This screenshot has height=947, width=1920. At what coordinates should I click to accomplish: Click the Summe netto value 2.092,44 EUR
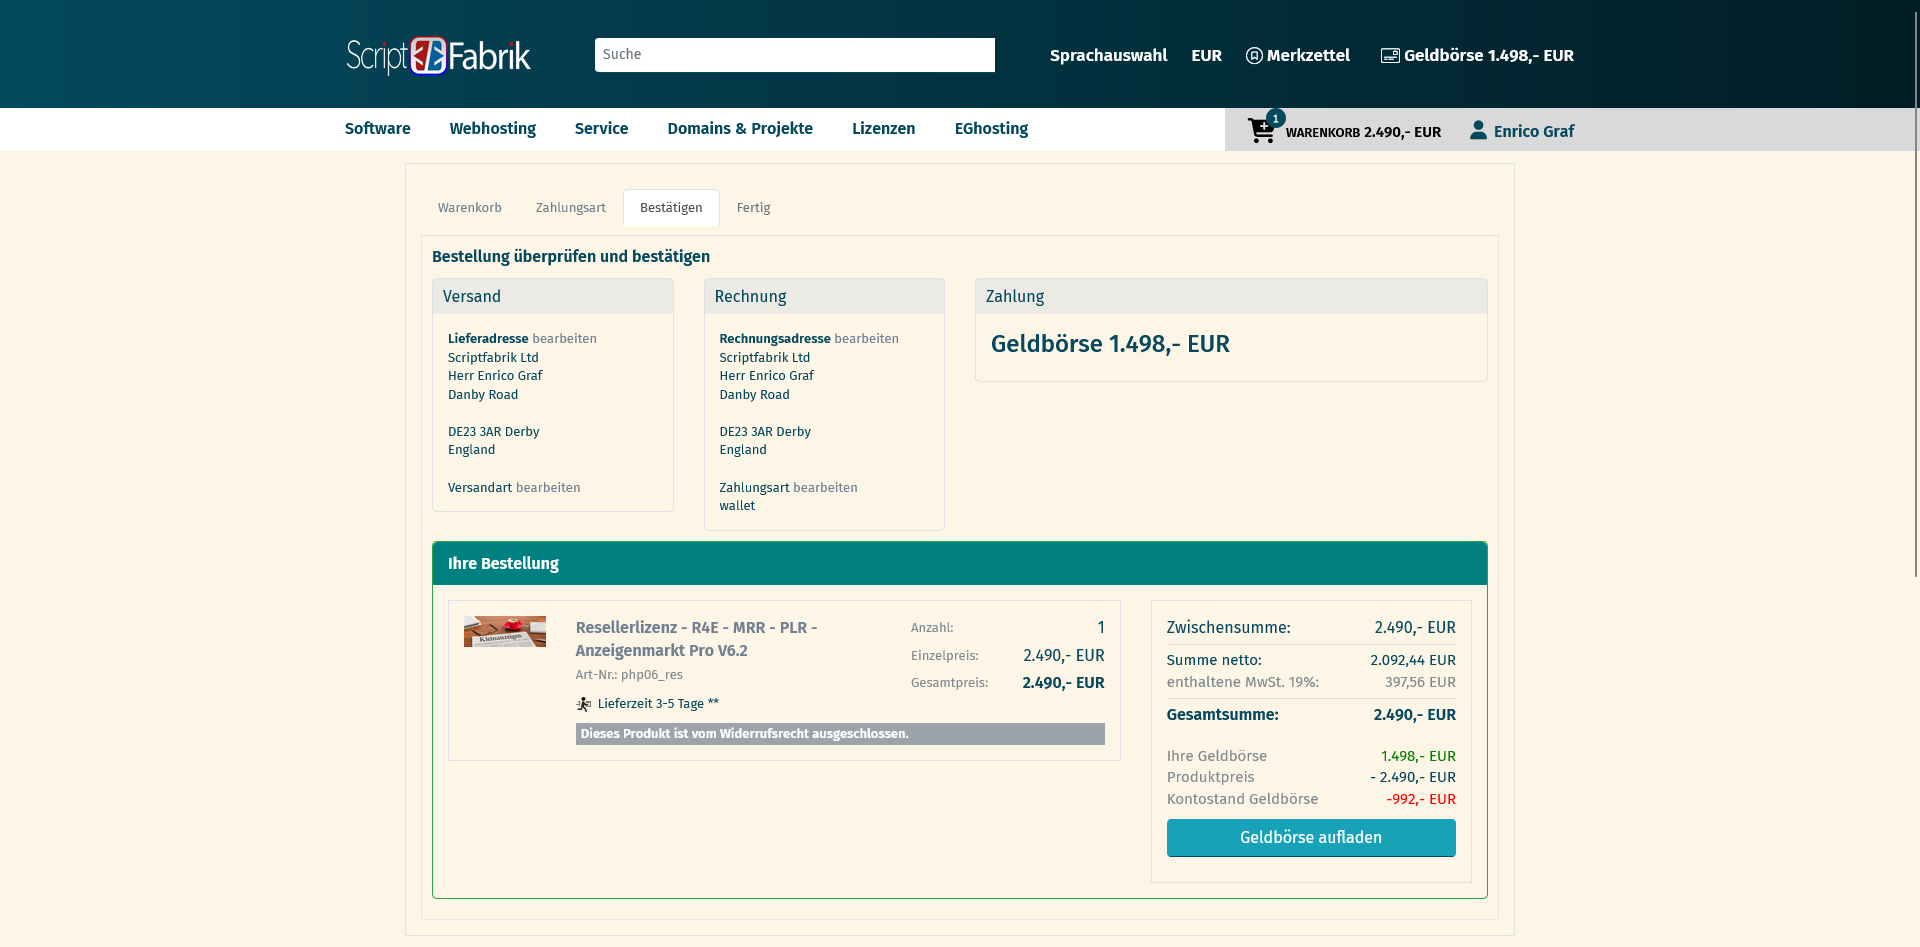(x=1413, y=660)
